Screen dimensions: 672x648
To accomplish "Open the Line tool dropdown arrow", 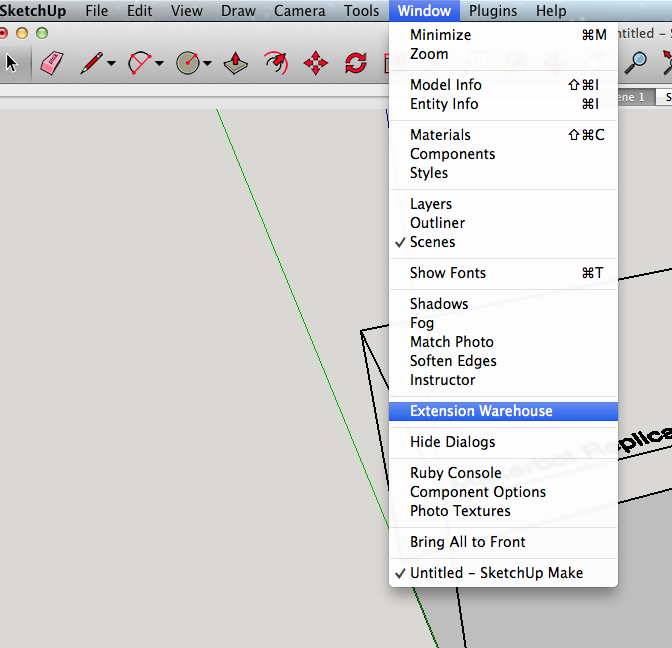I will tap(111, 63).
